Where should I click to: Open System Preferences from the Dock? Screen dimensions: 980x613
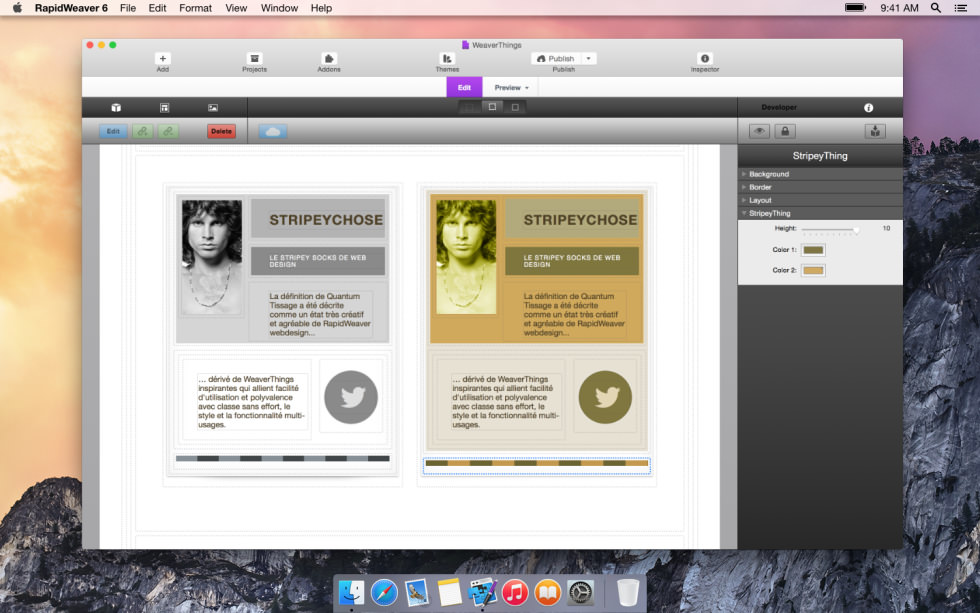(580, 592)
